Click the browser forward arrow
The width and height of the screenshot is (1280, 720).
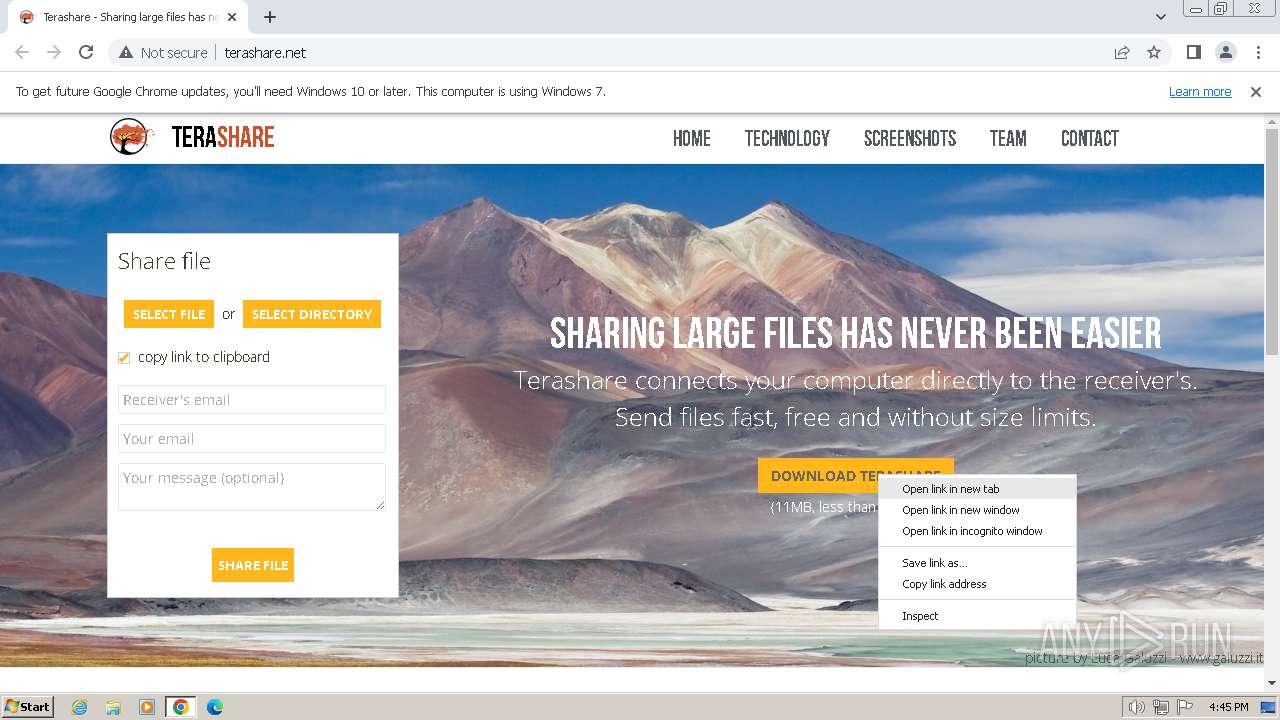click(x=54, y=52)
